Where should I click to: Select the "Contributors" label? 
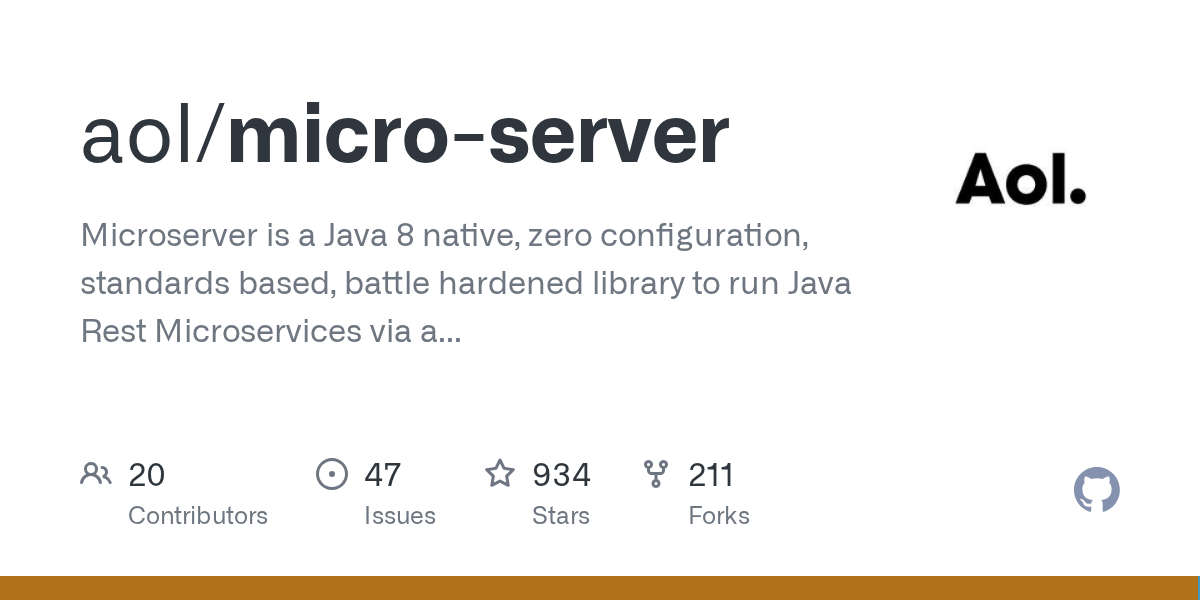(x=198, y=516)
